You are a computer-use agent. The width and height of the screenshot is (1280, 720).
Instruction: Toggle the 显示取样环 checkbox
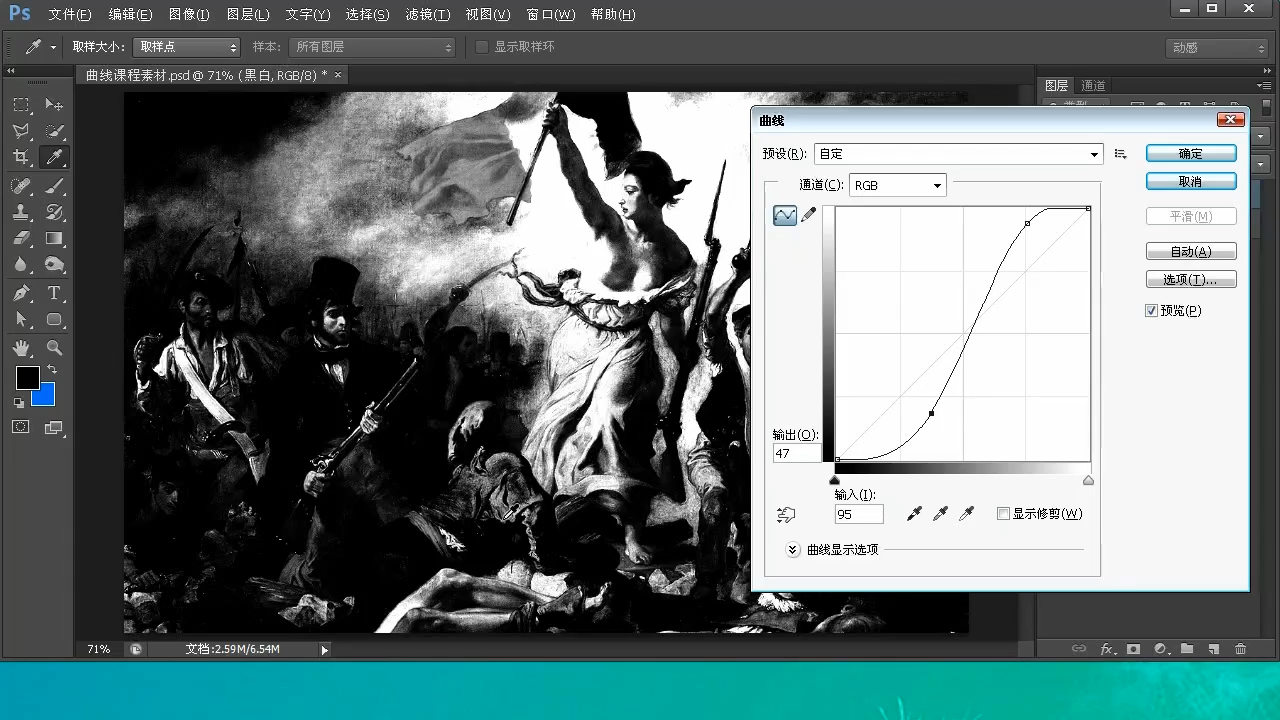click(x=482, y=47)
